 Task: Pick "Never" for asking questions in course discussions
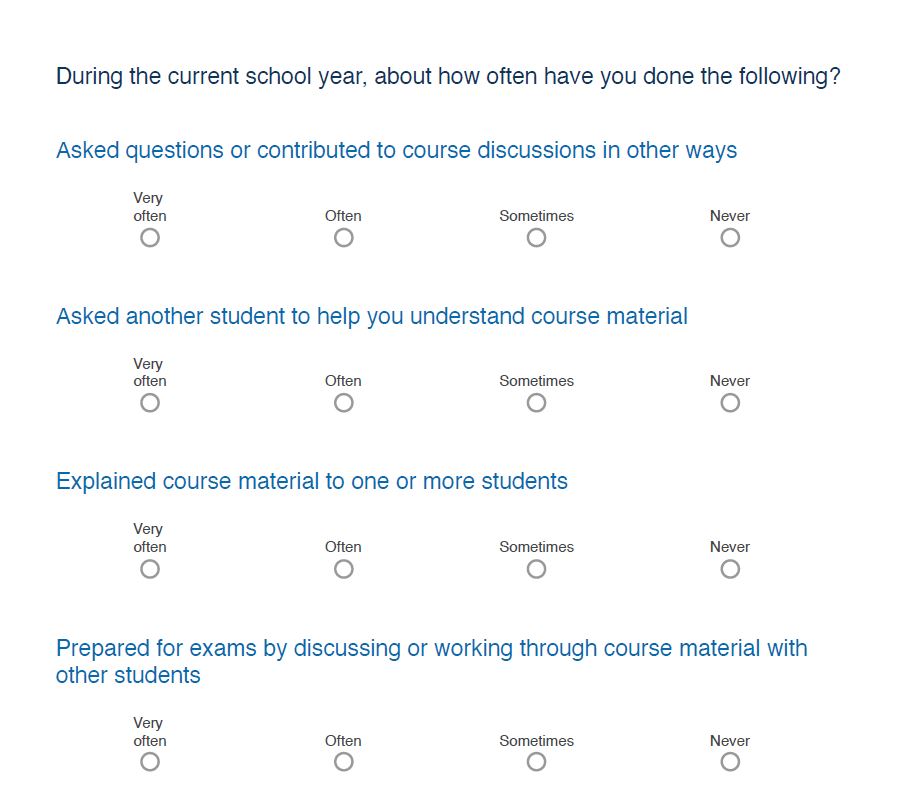(730, 238)
